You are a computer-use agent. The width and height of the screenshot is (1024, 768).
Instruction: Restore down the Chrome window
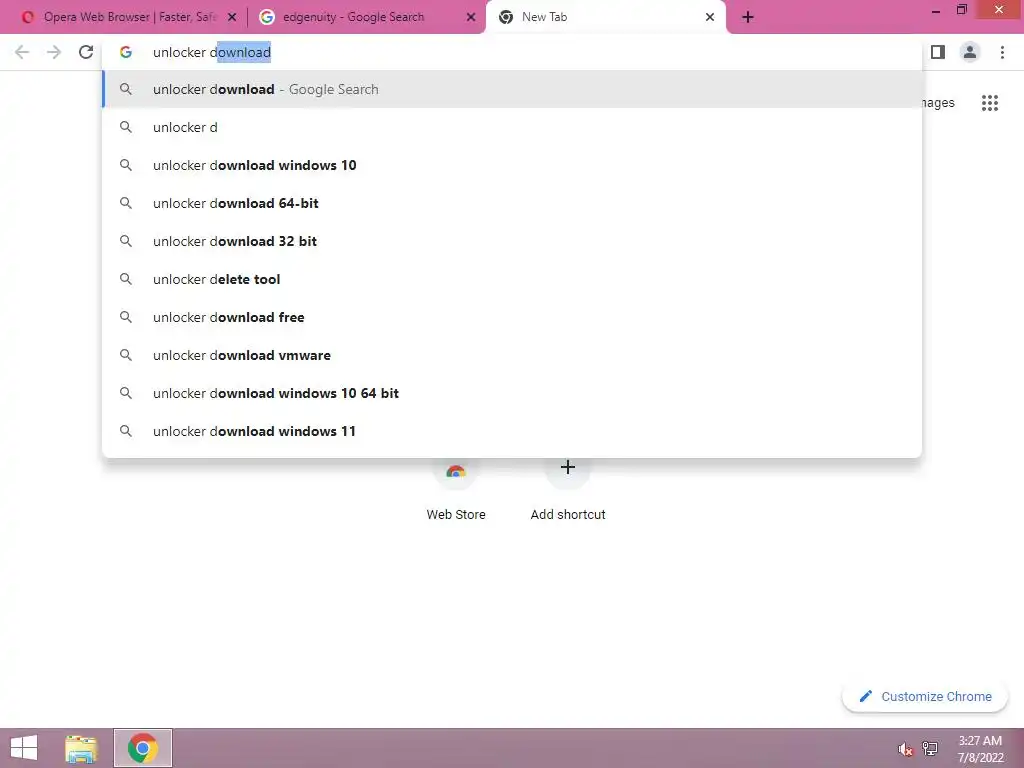pos(961,10)
